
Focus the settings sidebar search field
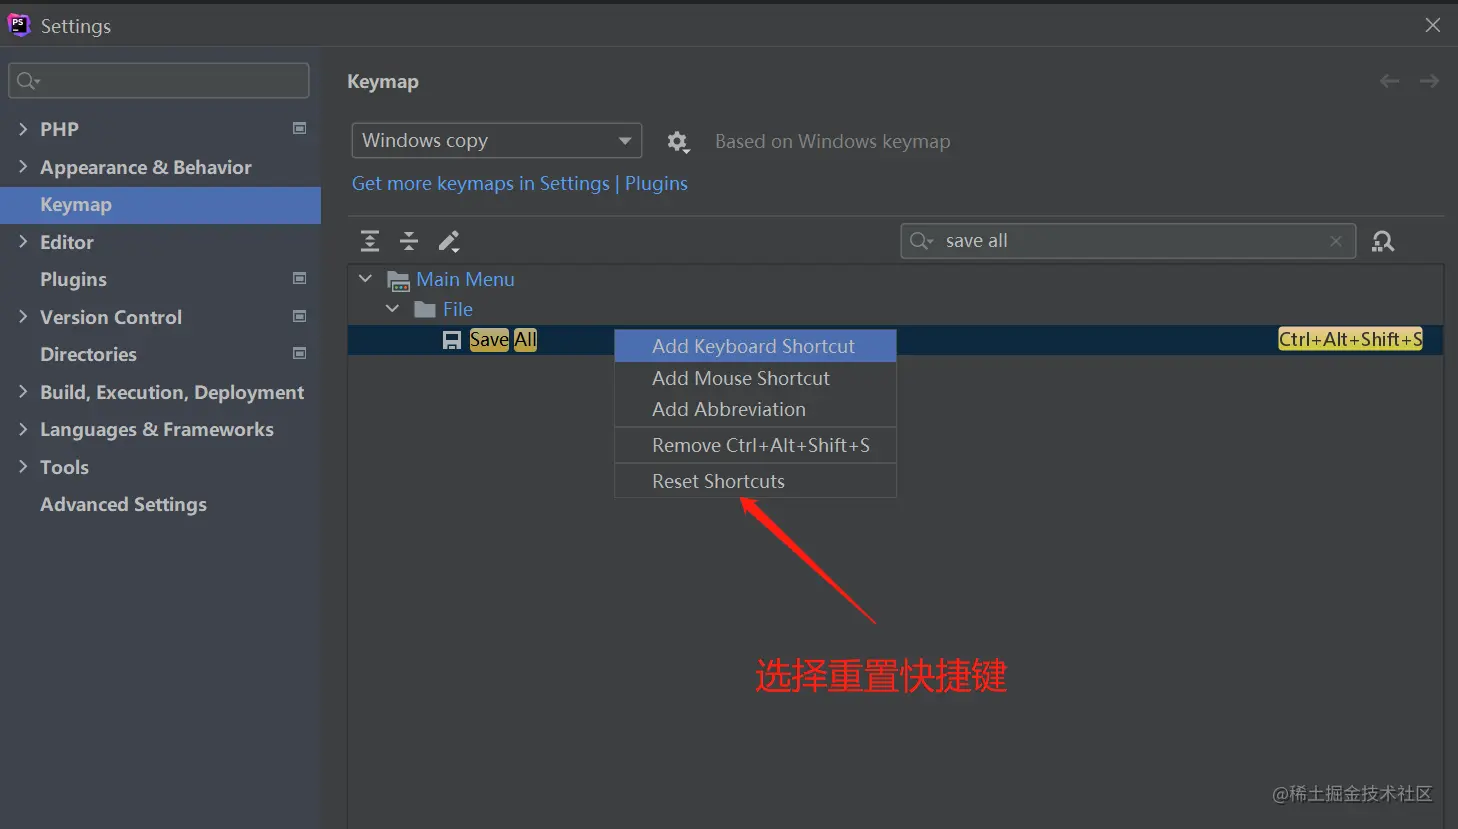click(x=159, y=81)
